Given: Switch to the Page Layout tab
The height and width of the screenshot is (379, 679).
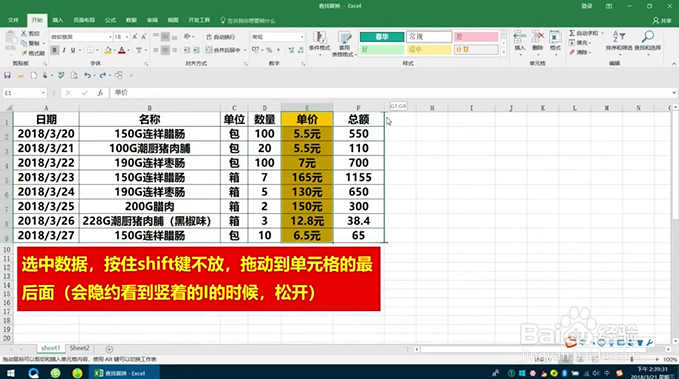Looking at the screenshot, I should [x=84, y=20].
